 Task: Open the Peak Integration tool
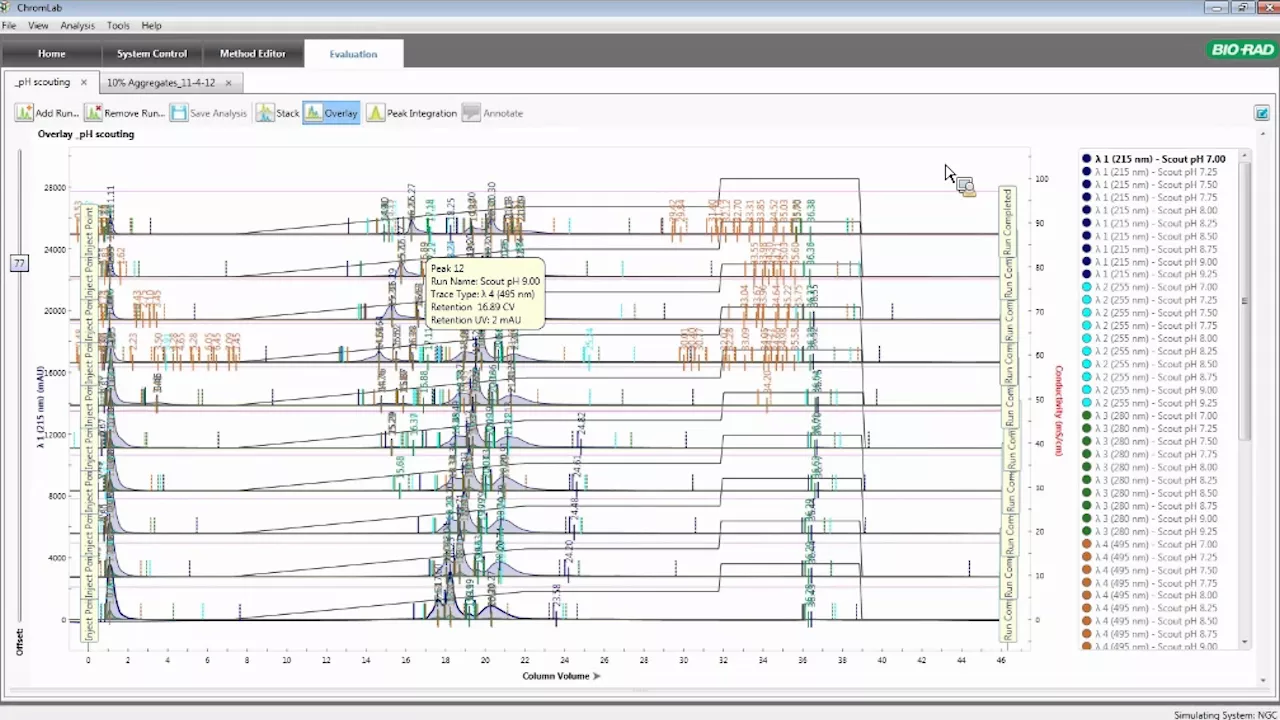click(x=411, y=113)
